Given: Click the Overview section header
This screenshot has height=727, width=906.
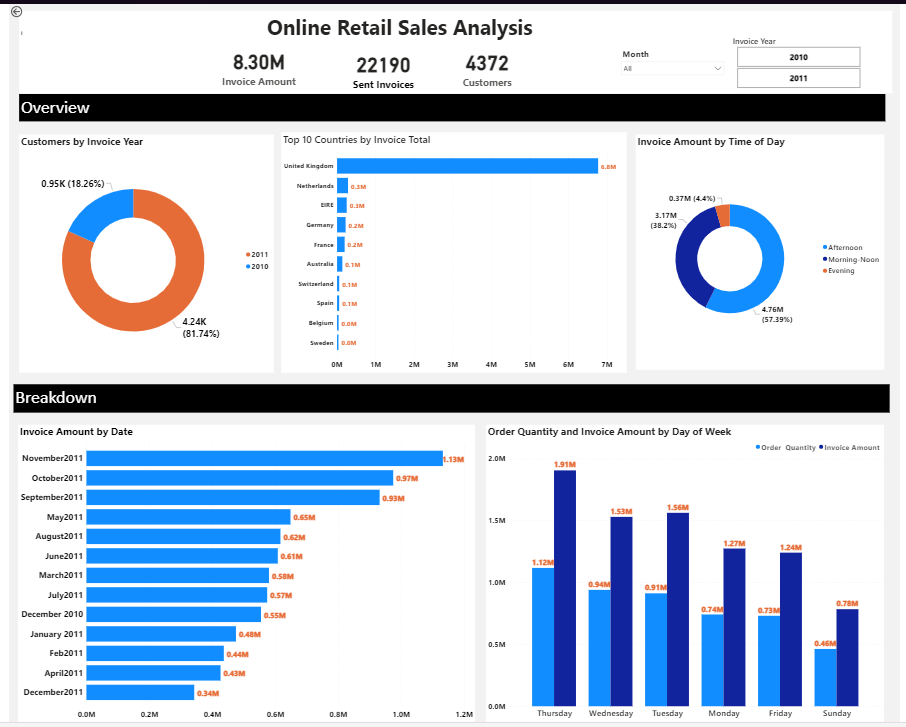Looking at the screenshot, I should (55, 107).
